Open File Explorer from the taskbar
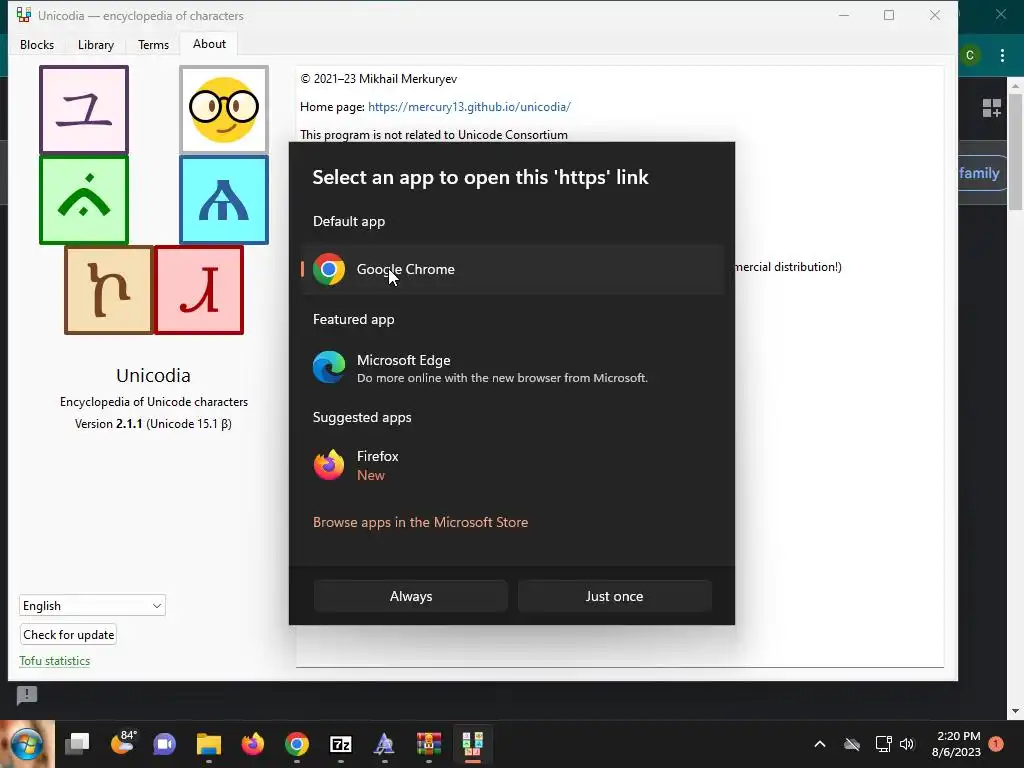 [x=209, y=744]
